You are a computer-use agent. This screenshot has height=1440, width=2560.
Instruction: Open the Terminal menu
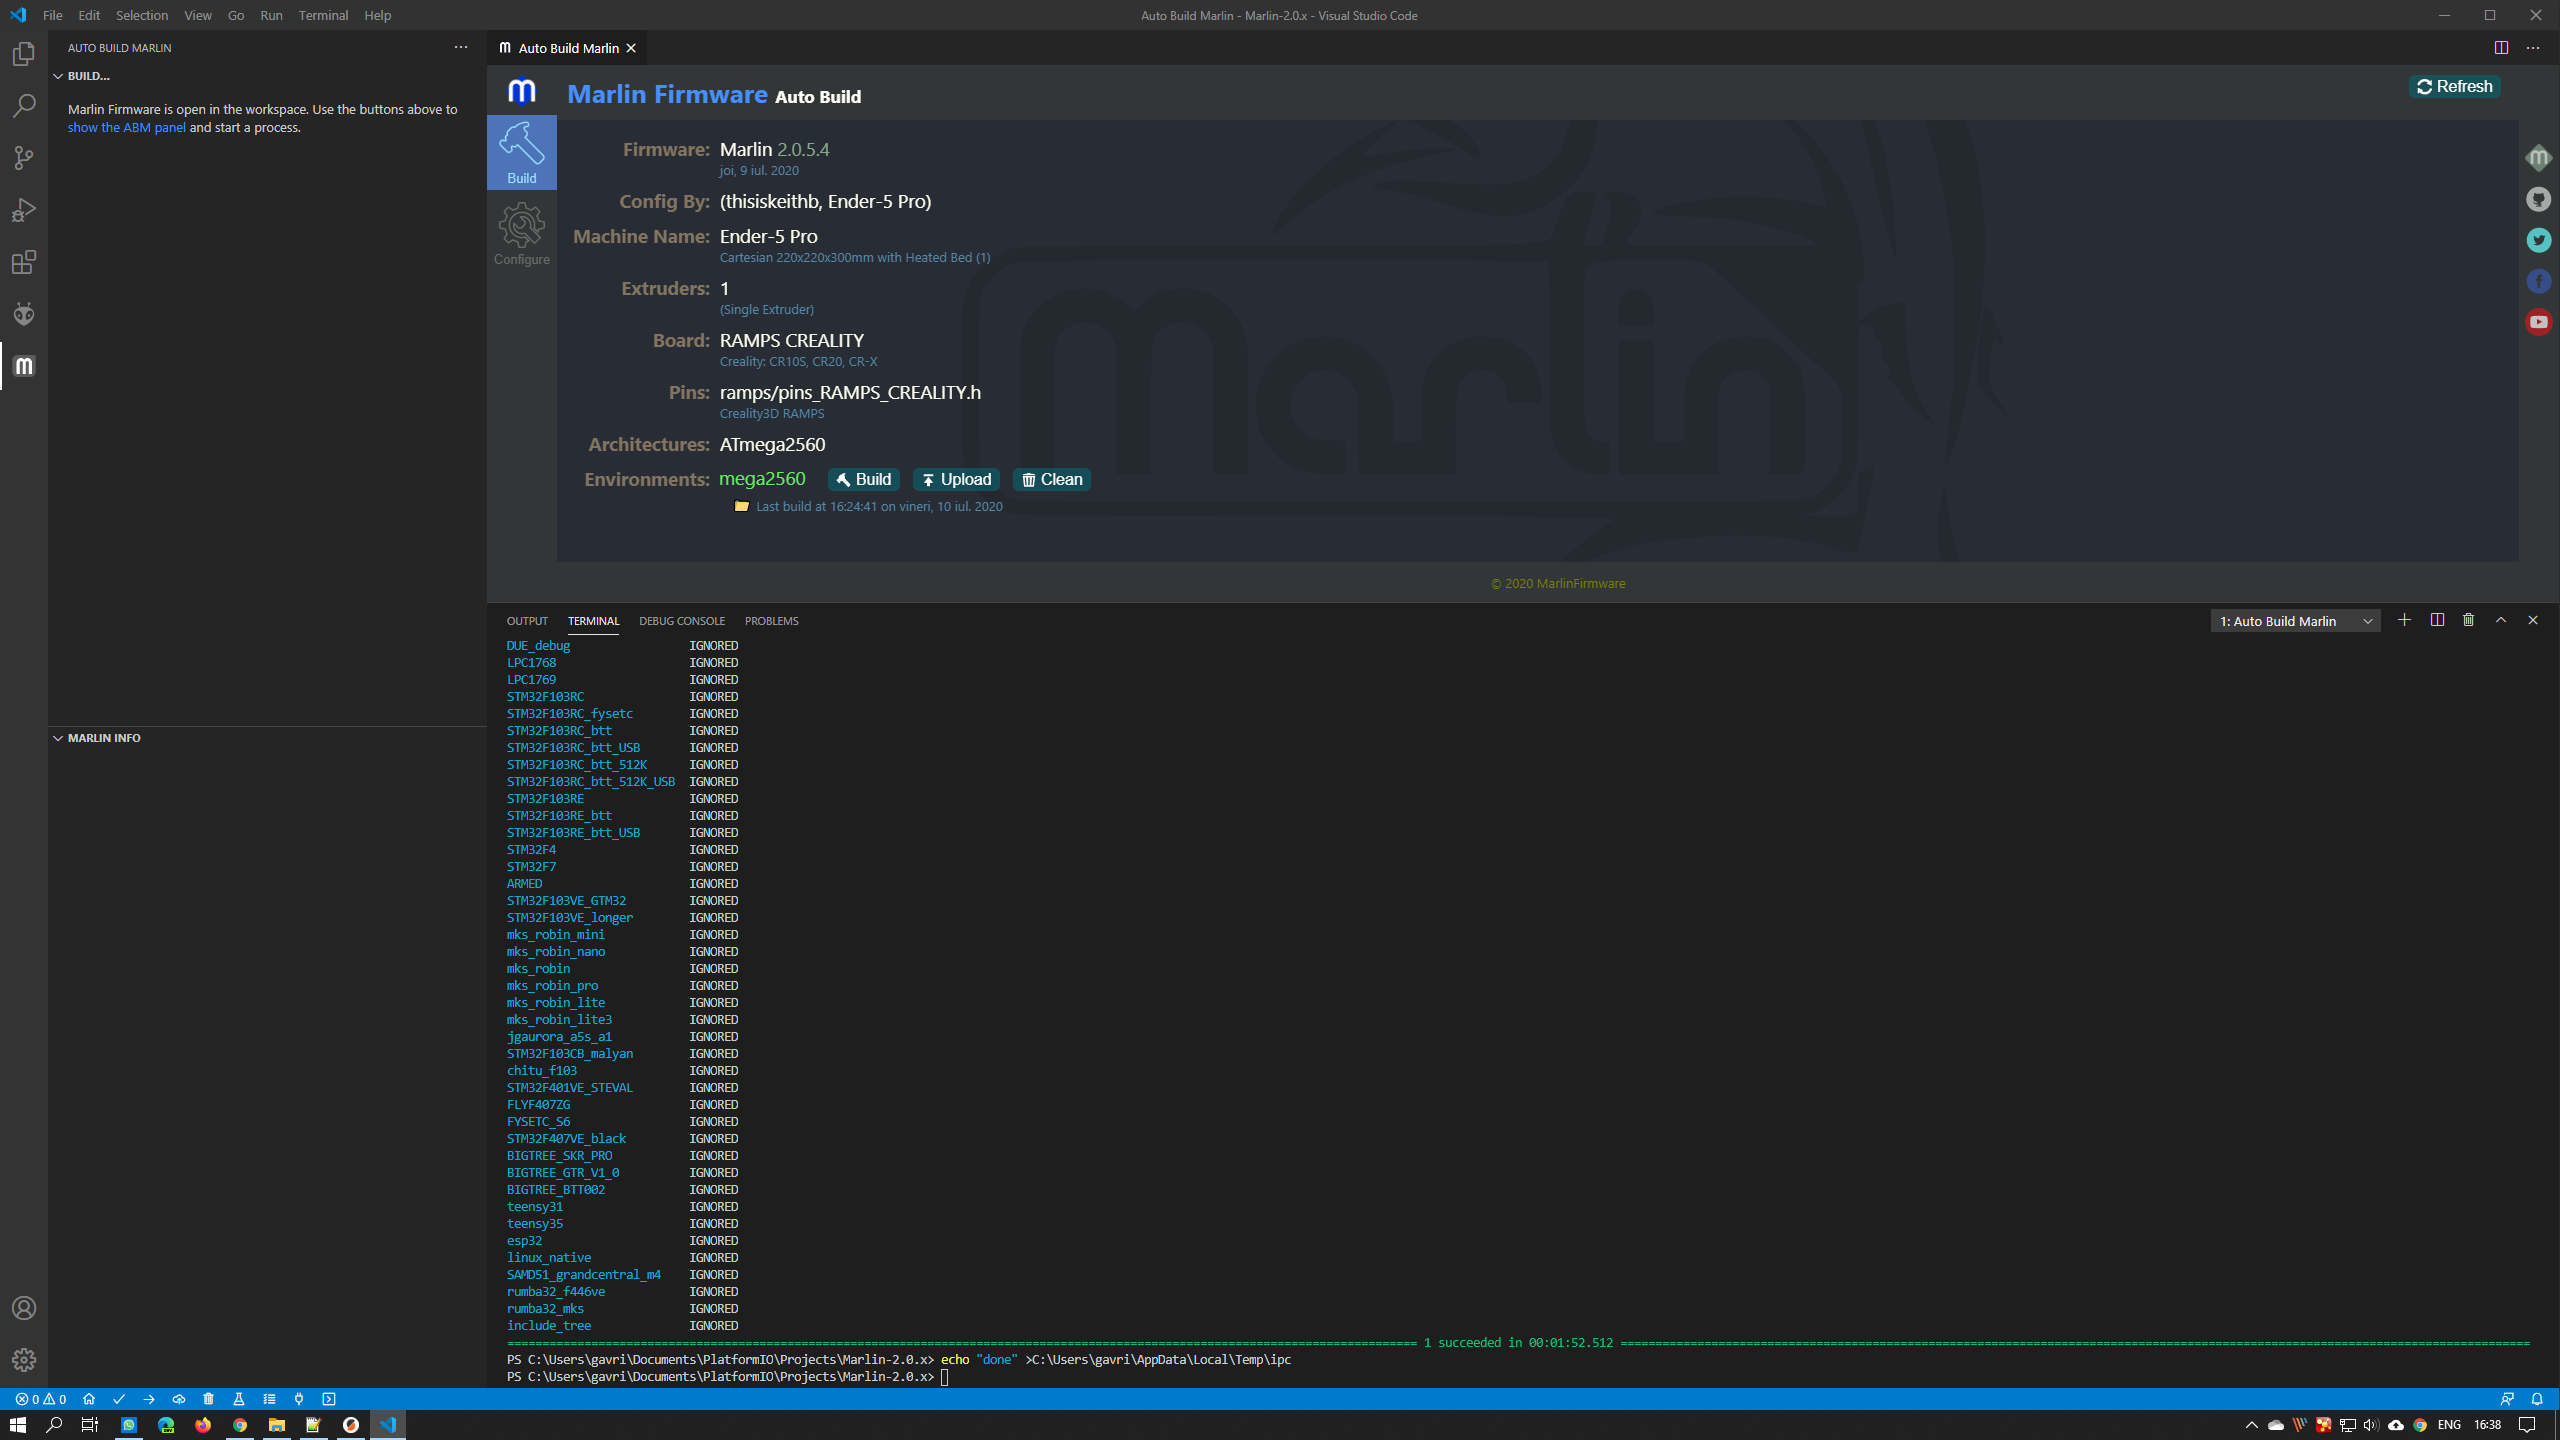pos(323,15)
